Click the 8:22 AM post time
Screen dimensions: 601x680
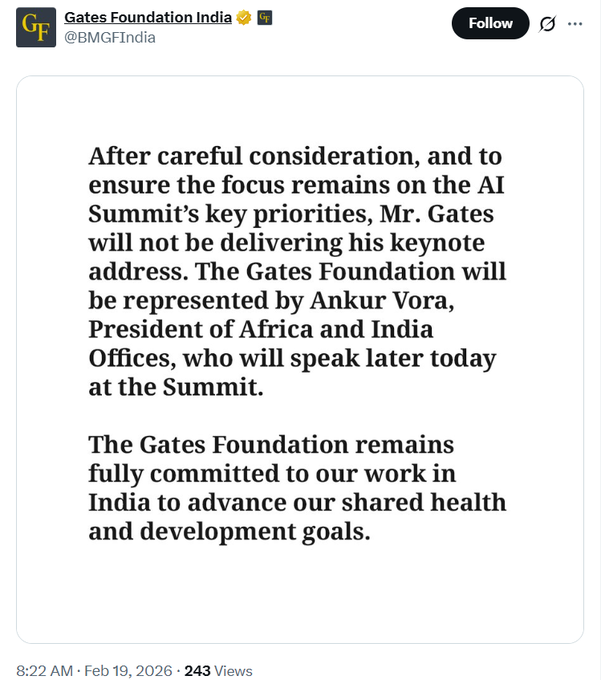[x=46, y=670]
